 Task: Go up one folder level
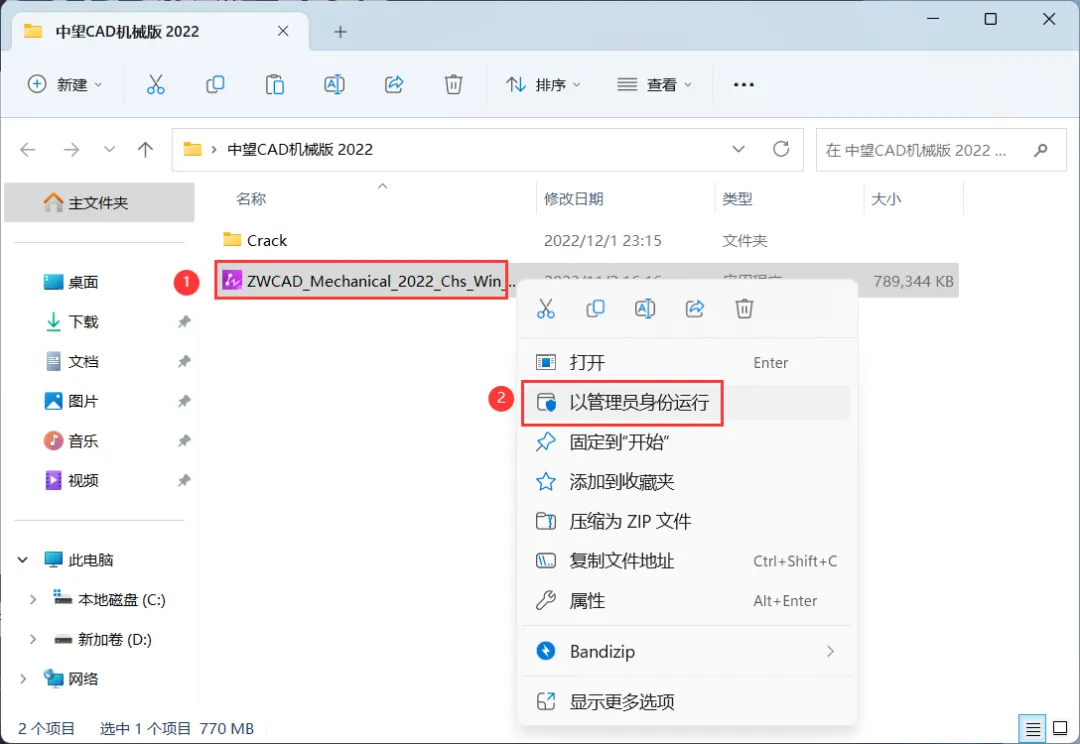tap(145, 149)
